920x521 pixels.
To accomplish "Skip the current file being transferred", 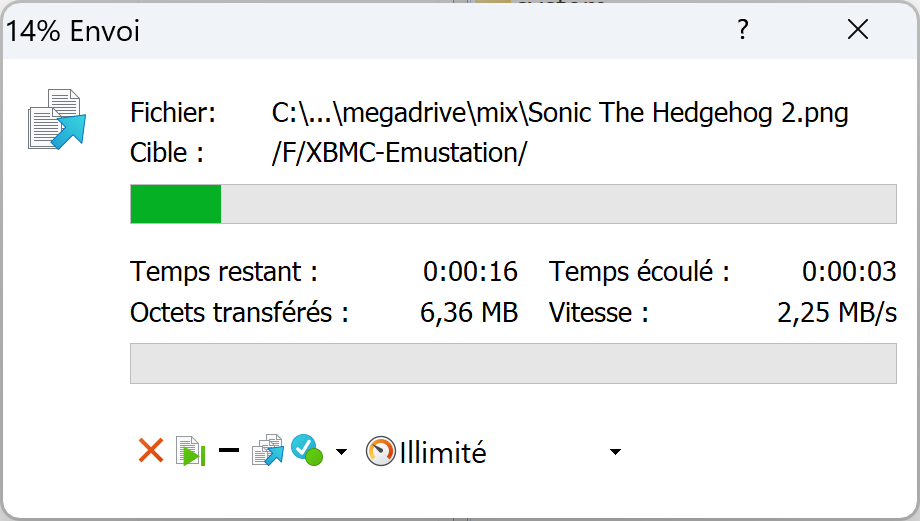I will 191,451.
